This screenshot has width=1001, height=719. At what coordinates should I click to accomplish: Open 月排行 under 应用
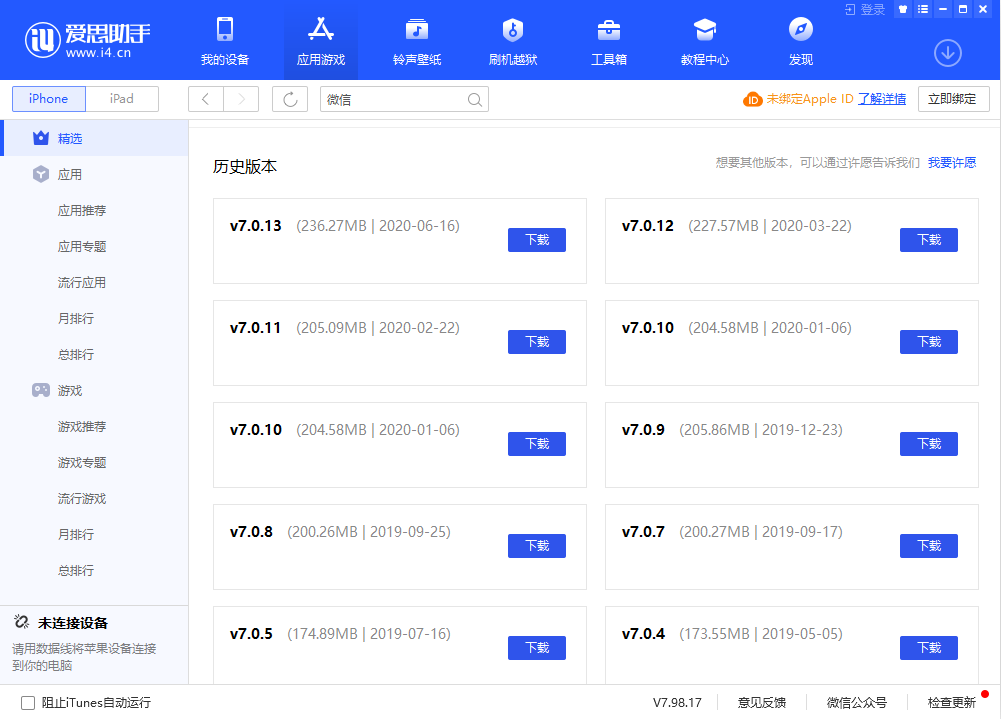[x=76, y=319]
